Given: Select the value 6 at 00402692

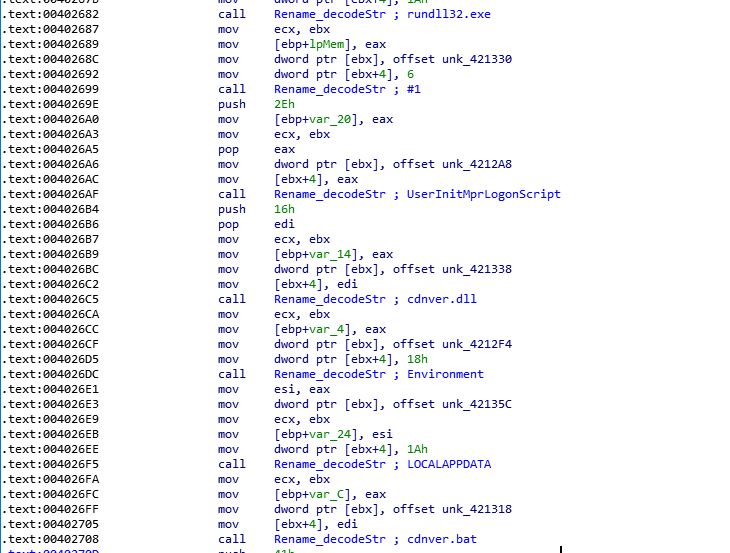Looking at the screenshot, I should (410, 74).
